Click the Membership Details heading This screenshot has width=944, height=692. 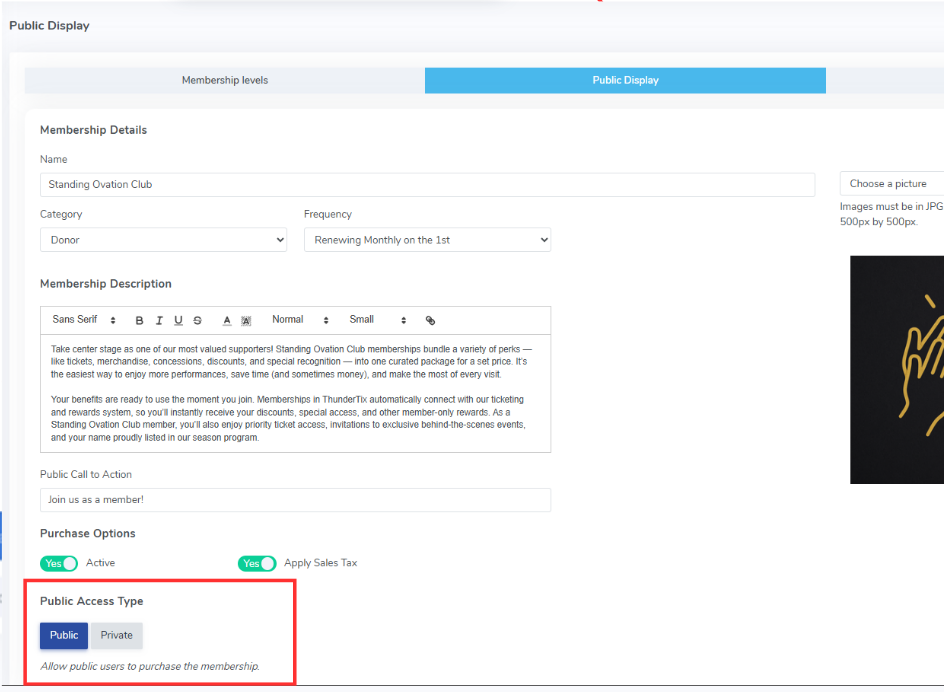click(x=93, y=130)
